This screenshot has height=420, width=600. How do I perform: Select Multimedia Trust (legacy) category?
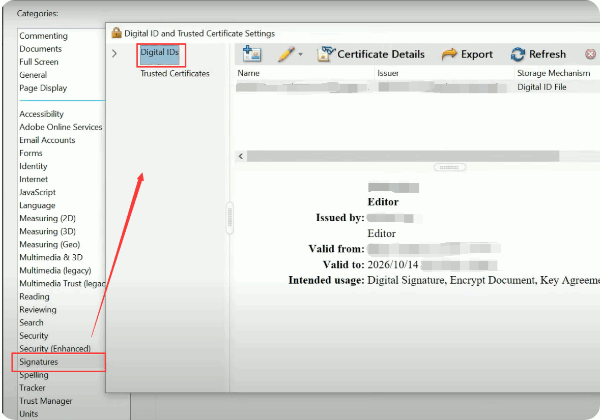tap(62, 283)
